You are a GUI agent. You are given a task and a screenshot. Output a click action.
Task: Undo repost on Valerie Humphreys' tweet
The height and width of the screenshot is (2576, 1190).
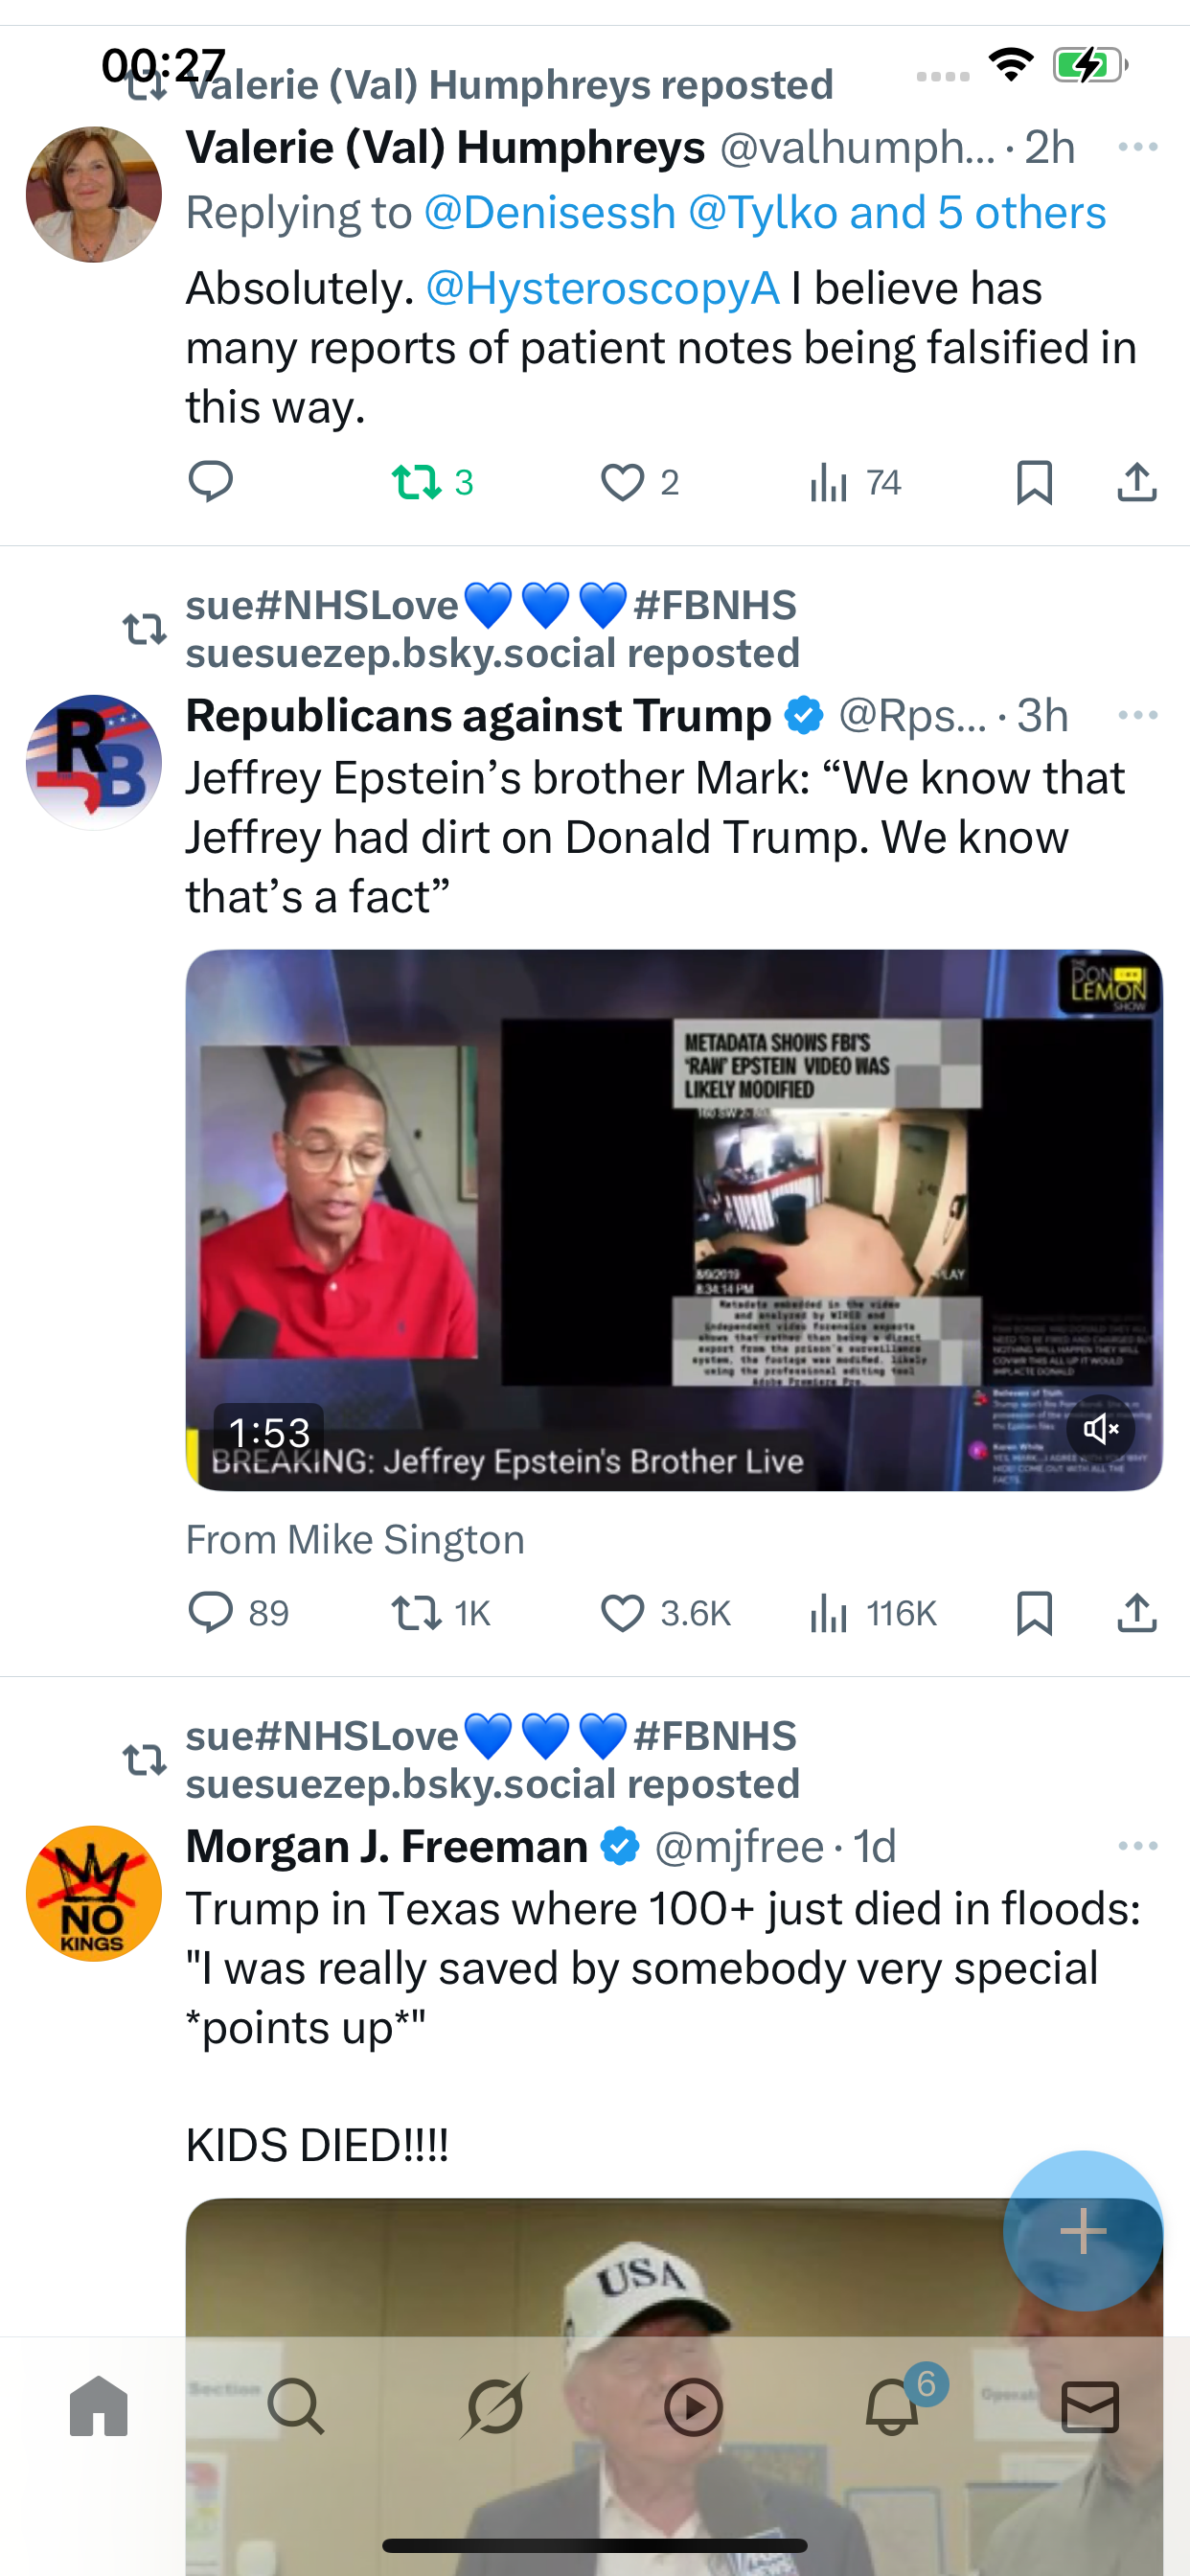point(432,482)
